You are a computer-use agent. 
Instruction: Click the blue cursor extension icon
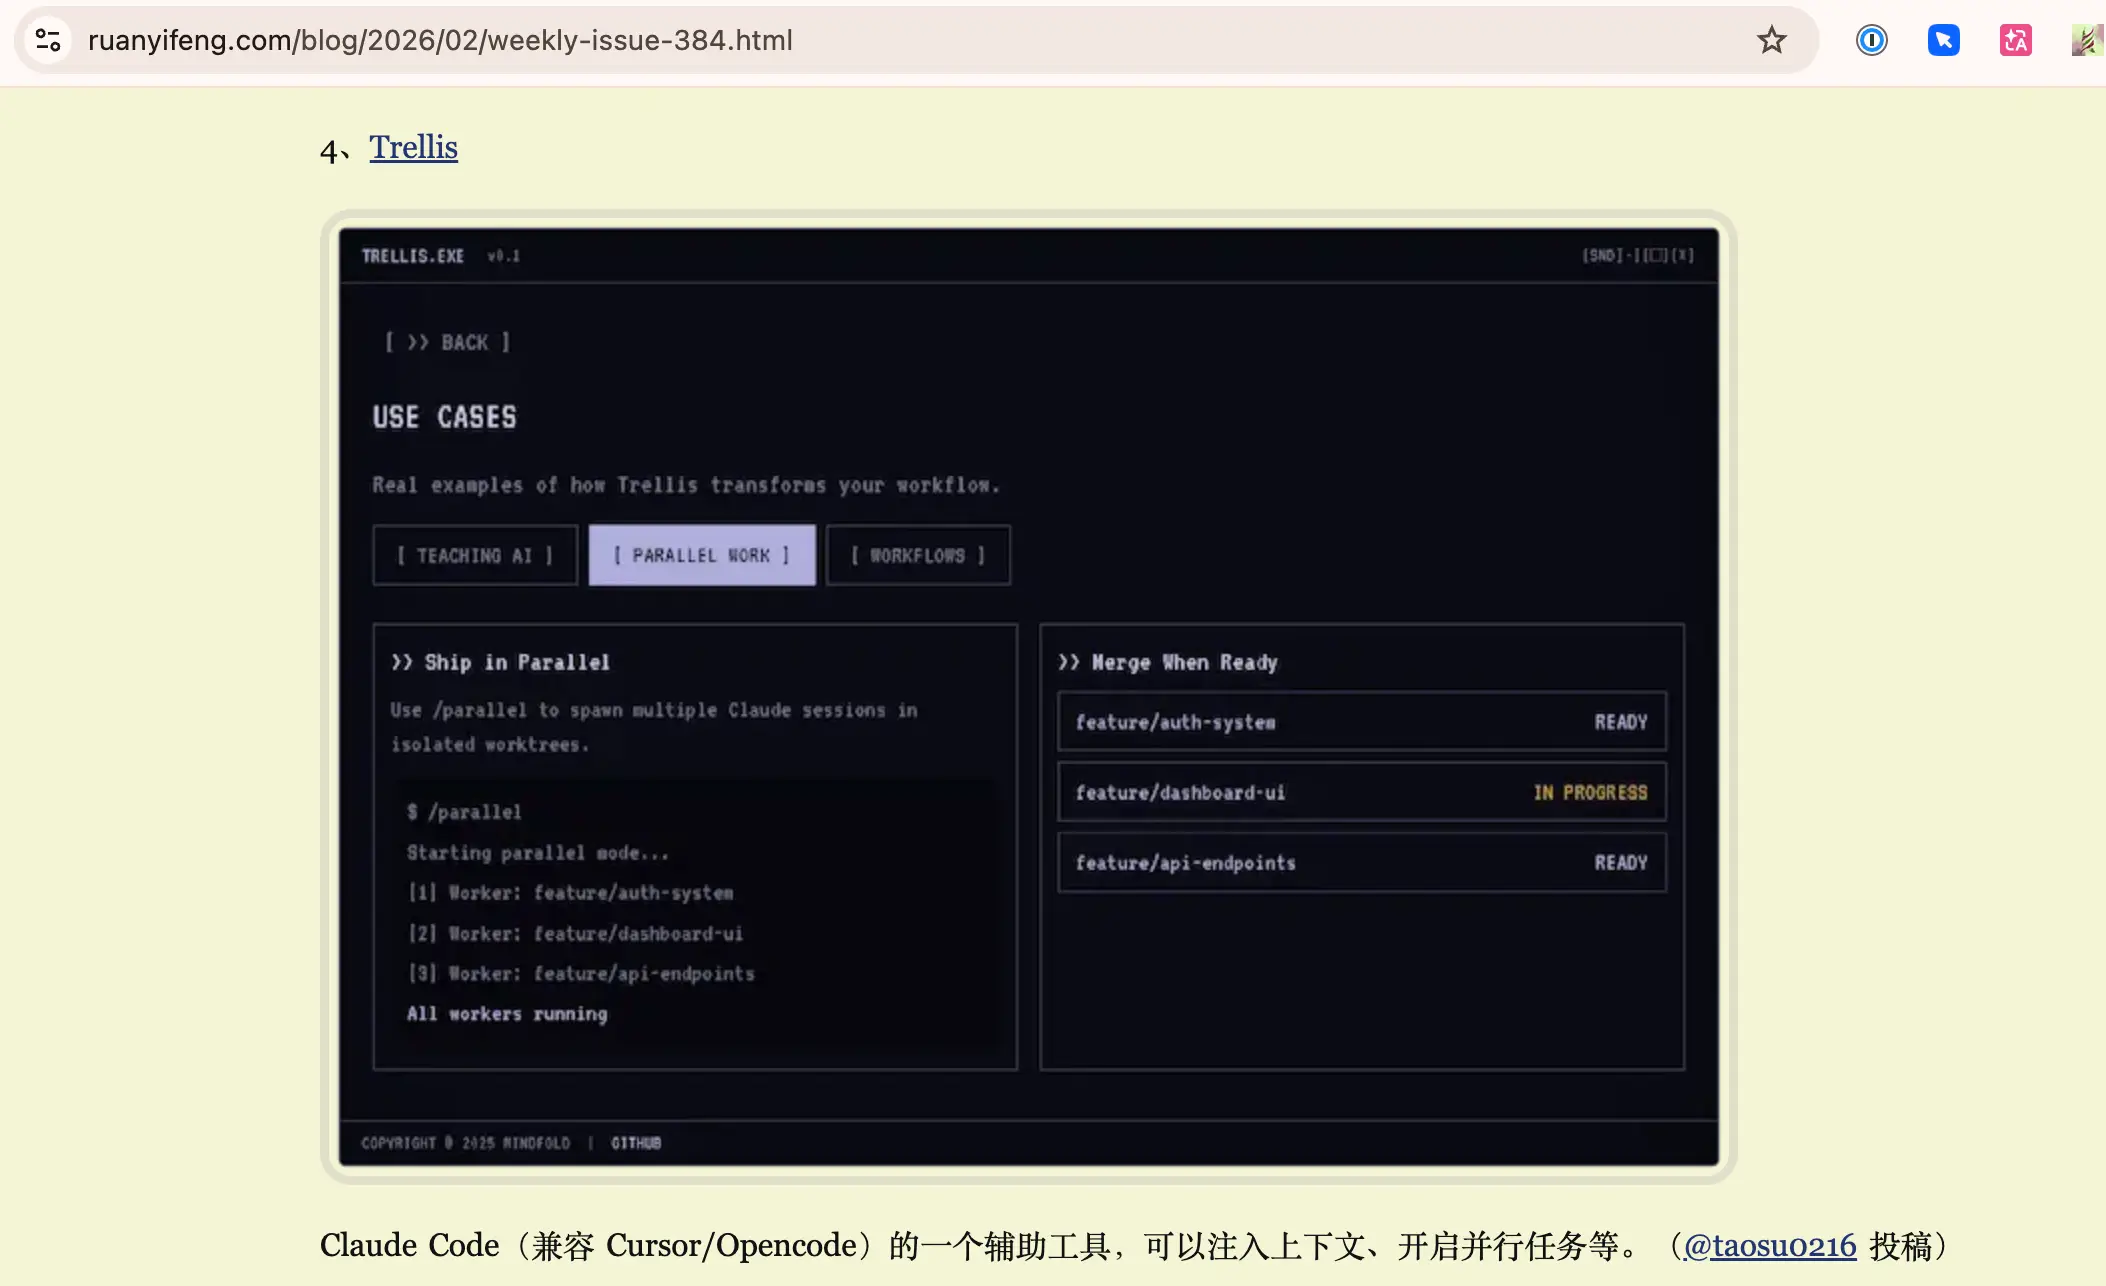(1943, 40)
